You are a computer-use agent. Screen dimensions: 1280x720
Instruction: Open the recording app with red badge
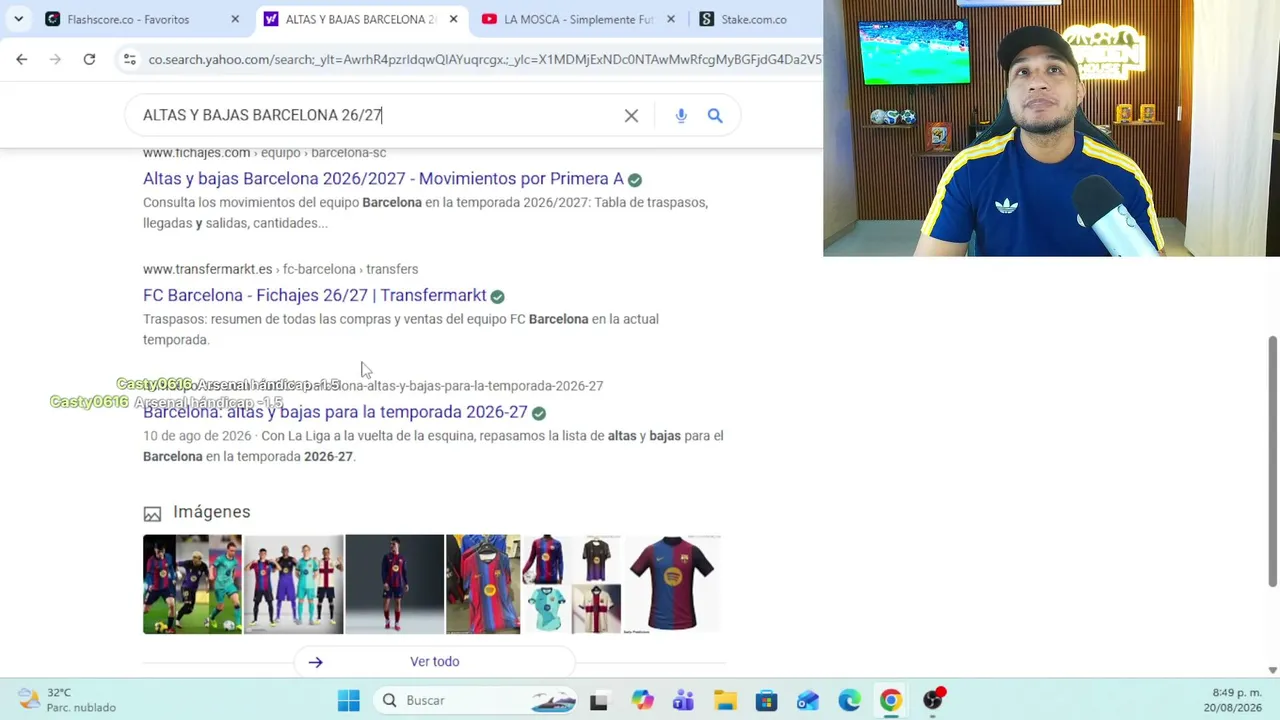932,700
